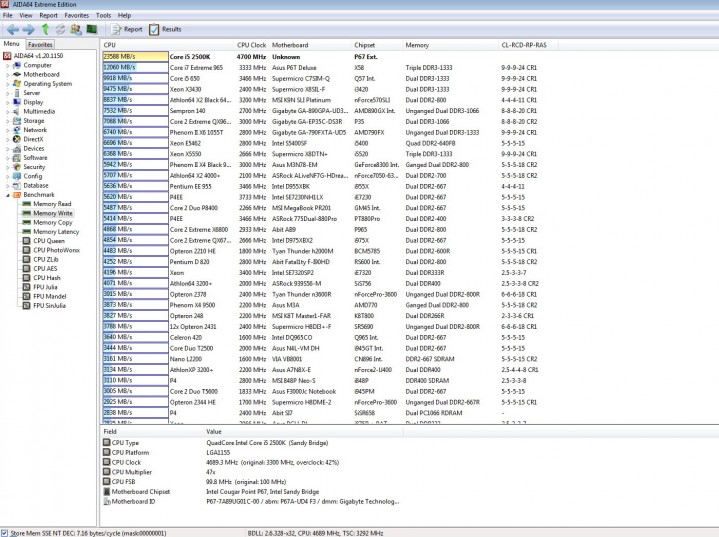
Task: Switch to the Menu tab
Action: pos(11,44)
